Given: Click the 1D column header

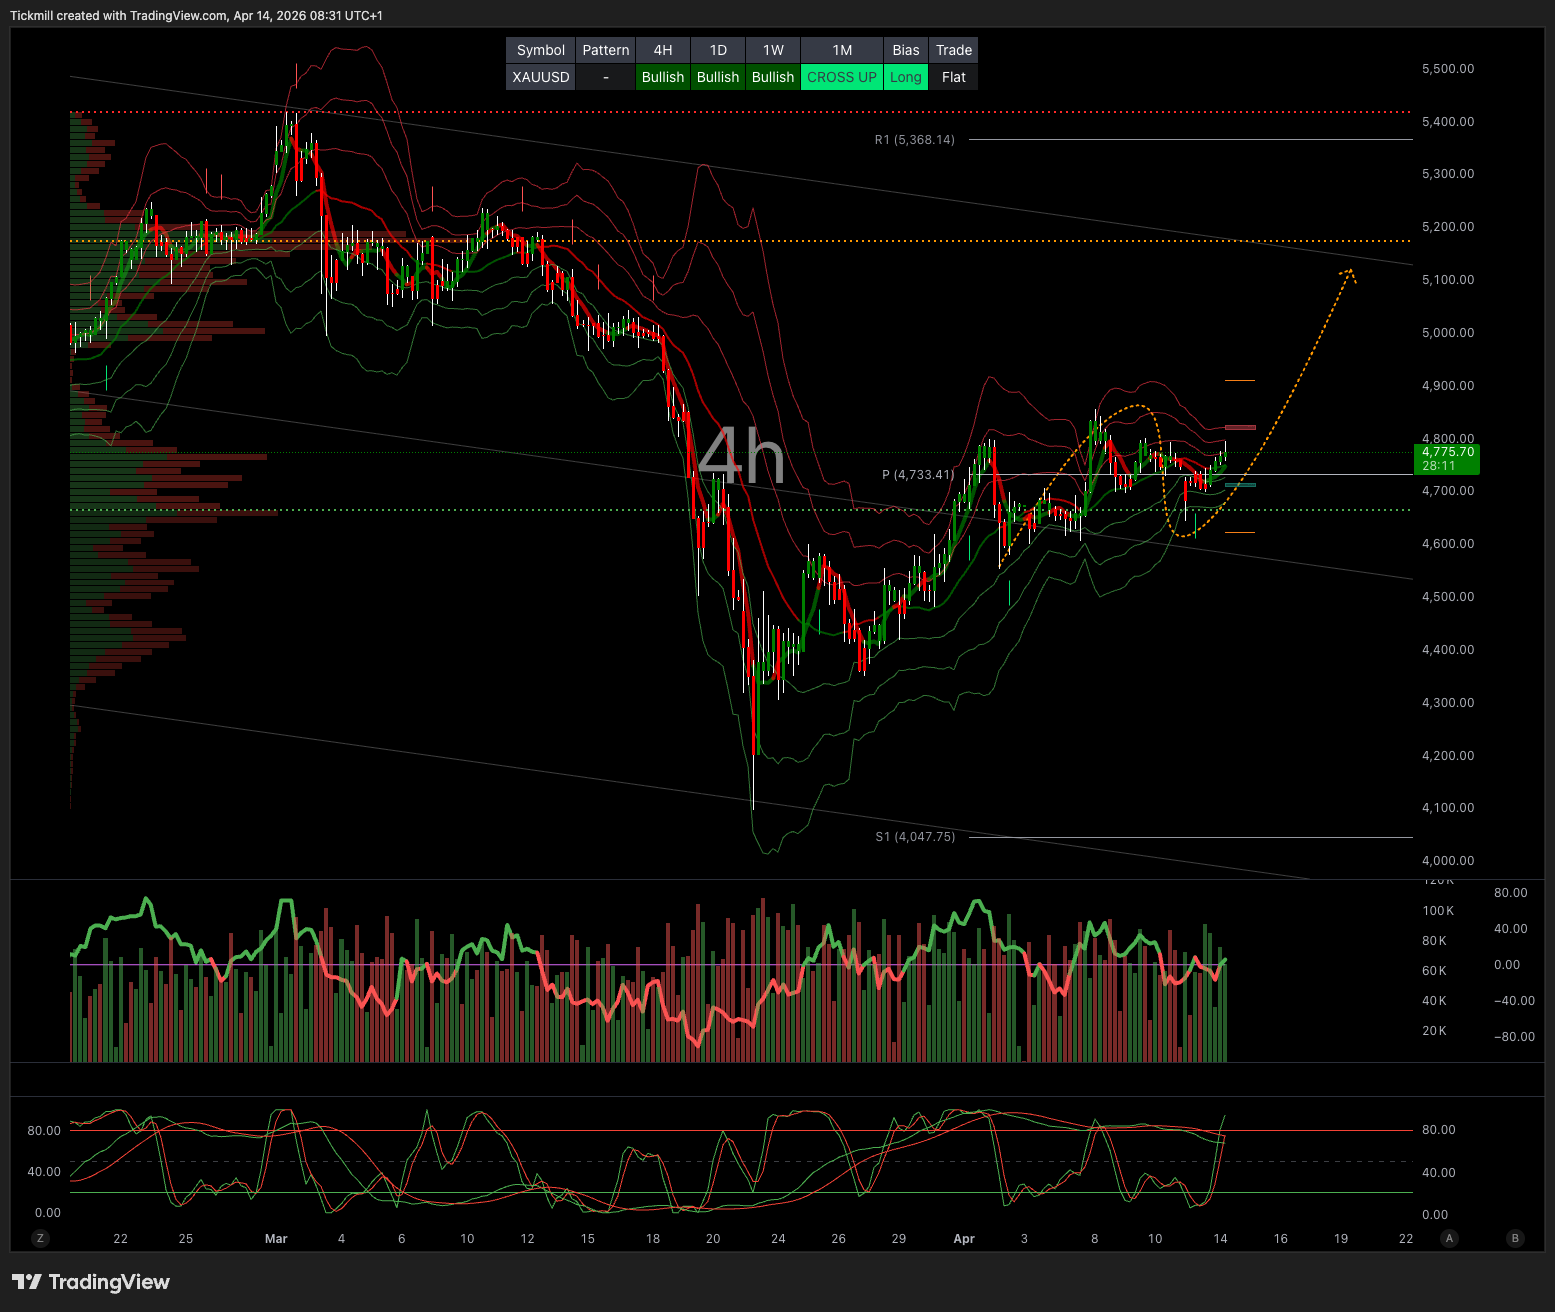Looking at the screenshot, I should [x=718, y=50].
